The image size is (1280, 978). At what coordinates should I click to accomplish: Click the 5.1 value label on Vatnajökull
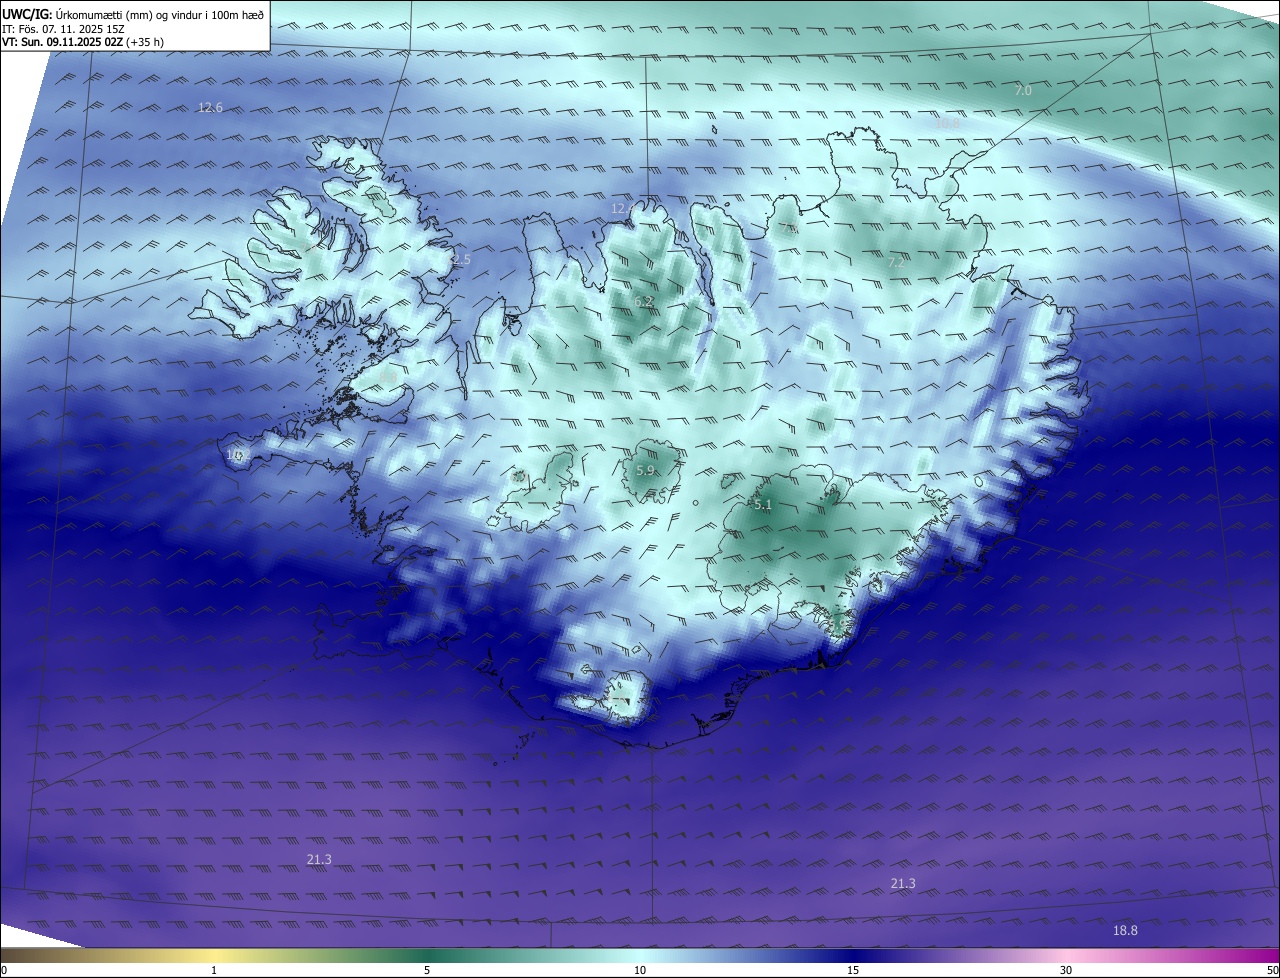coord(763,505)
